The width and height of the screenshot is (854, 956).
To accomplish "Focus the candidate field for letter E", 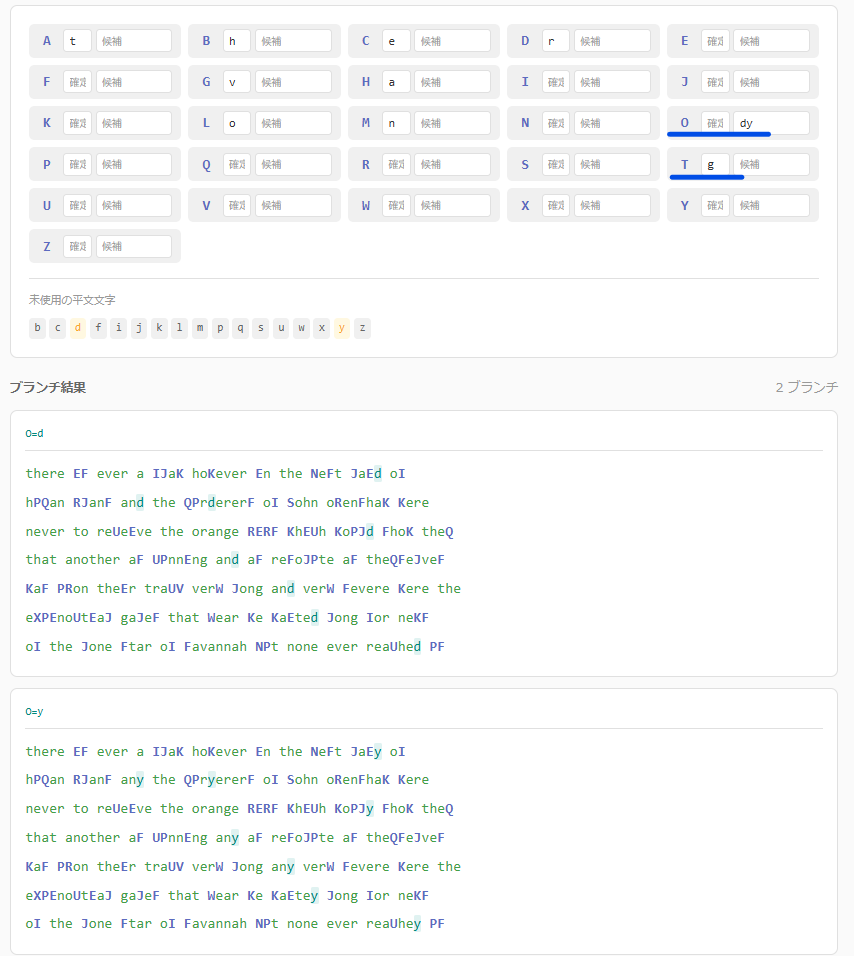I will tap(771, 41).
